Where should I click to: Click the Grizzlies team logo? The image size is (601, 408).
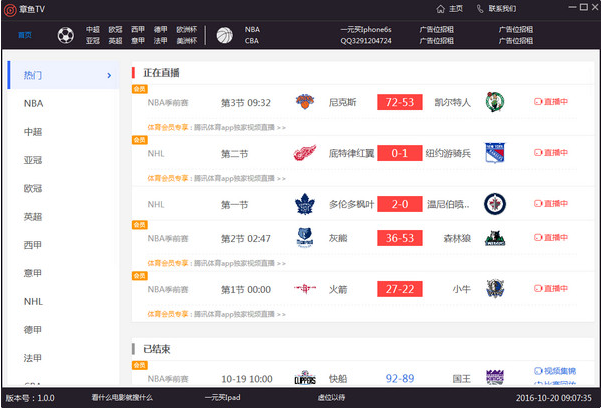[305, 238]
